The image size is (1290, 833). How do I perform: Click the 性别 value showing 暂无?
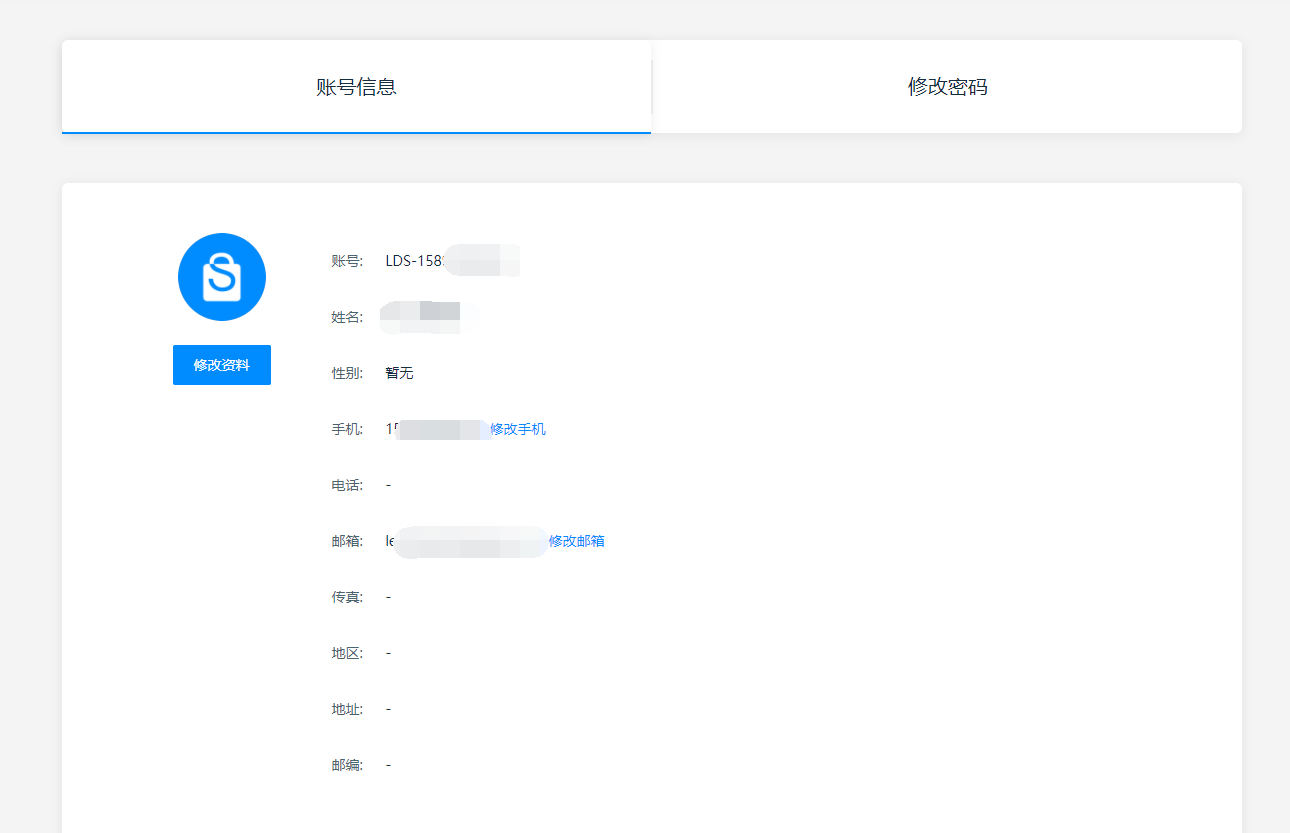tap(398, 372)
